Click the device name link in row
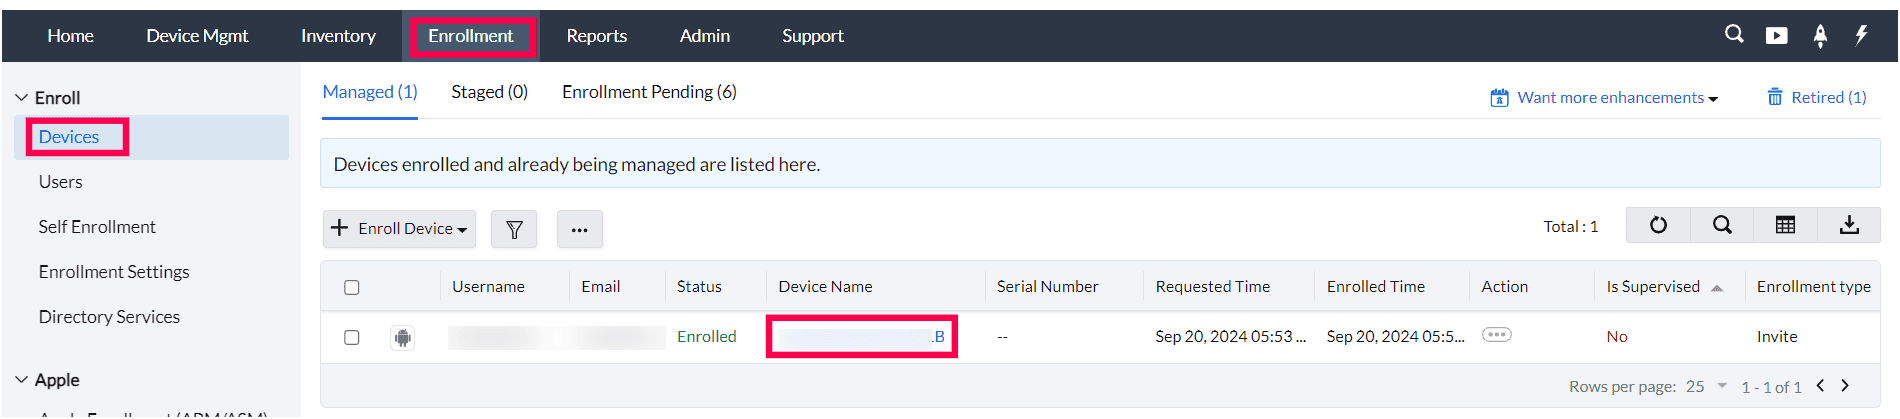This screenshot has width=1900, height=419. click(861, 337)
